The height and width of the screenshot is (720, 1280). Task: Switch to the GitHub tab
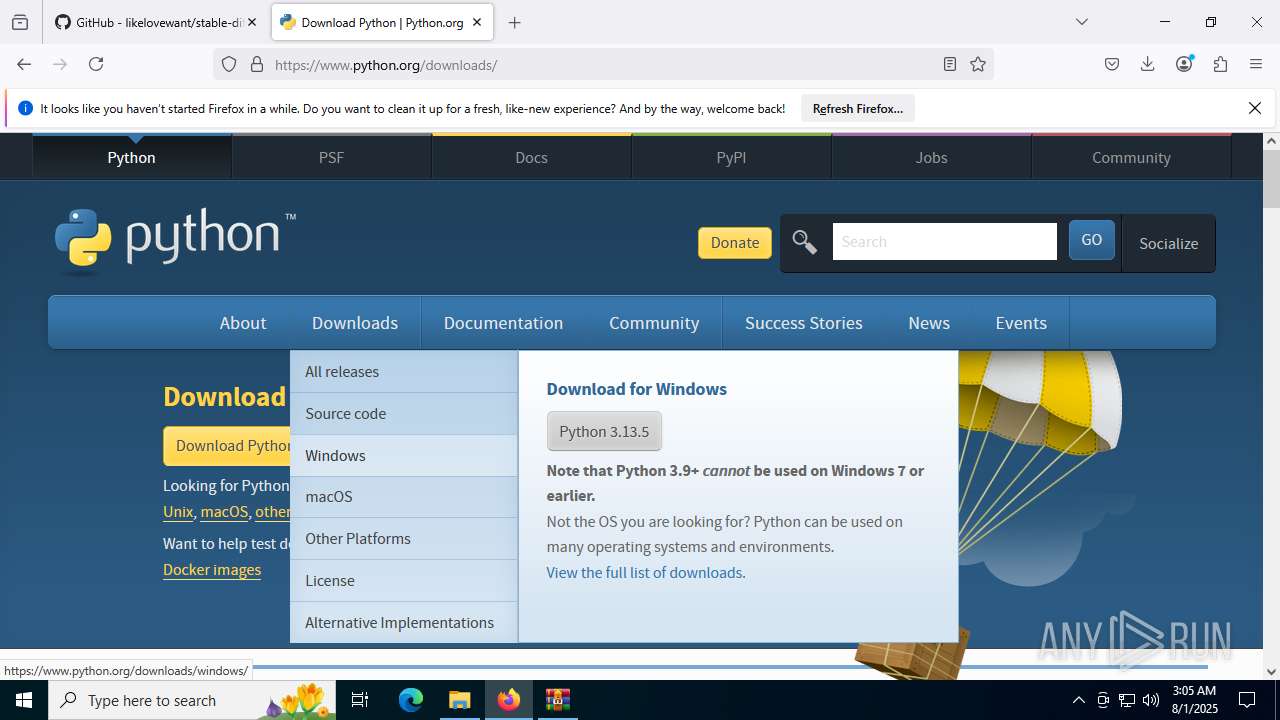156,22
